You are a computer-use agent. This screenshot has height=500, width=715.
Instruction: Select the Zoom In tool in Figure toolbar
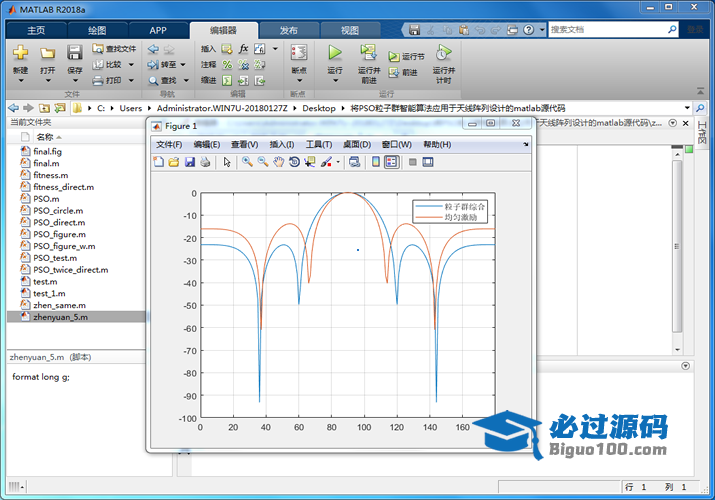tap(247, 161)
